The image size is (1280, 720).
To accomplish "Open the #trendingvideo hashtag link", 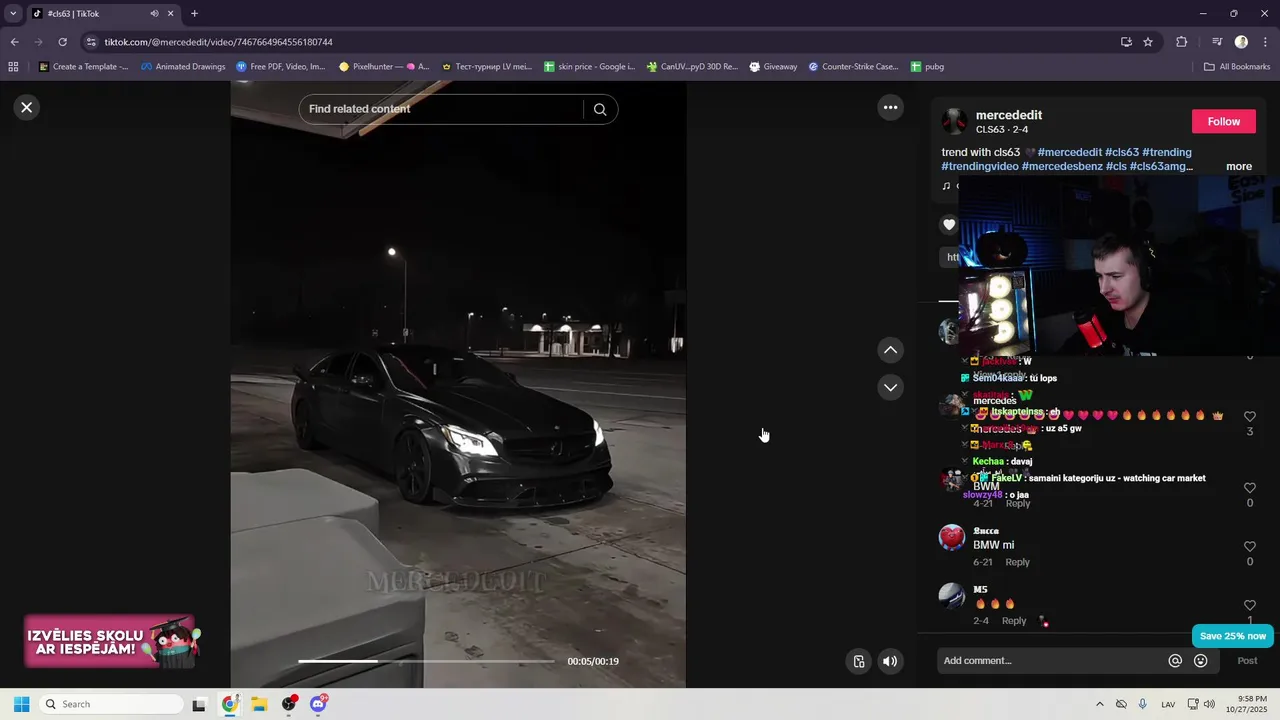I will coord(980,167).
